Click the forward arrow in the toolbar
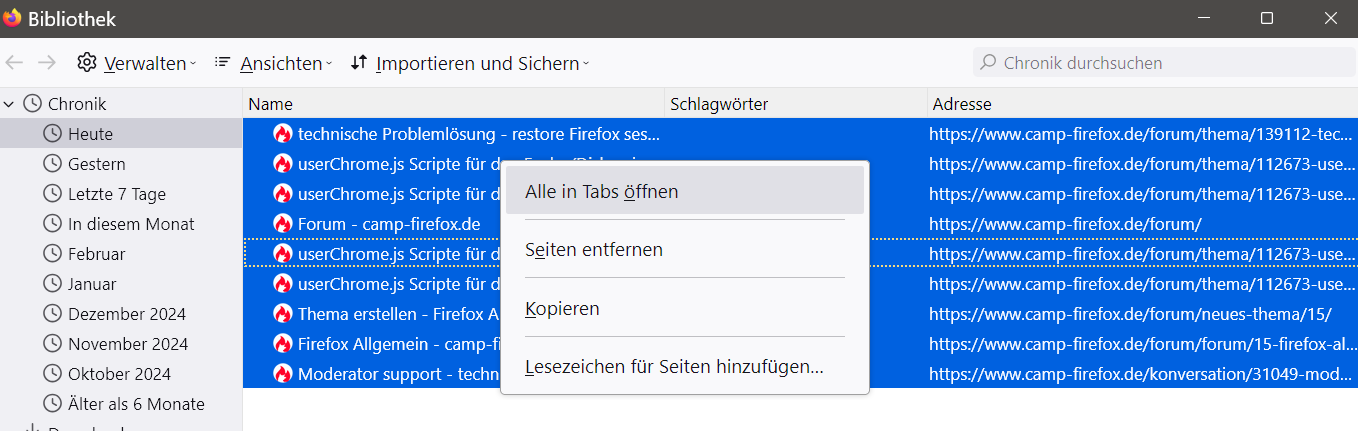The width and height of the screenshot is (1358, 431). pyautogui.click(x=46, y=63)
